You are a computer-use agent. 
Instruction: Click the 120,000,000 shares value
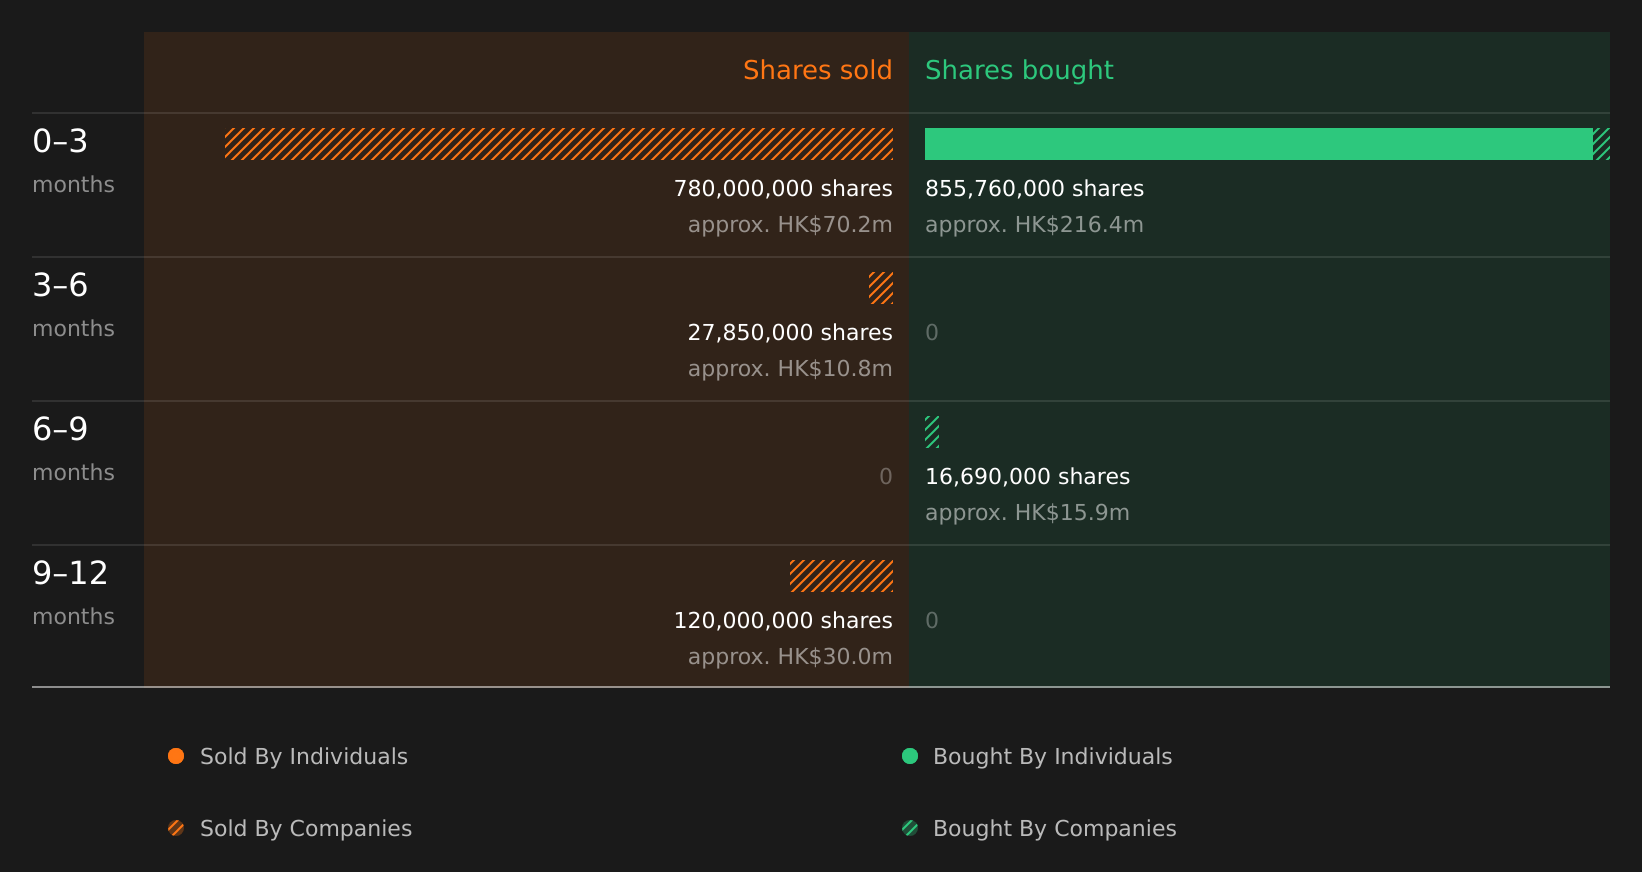click(783, 621)
